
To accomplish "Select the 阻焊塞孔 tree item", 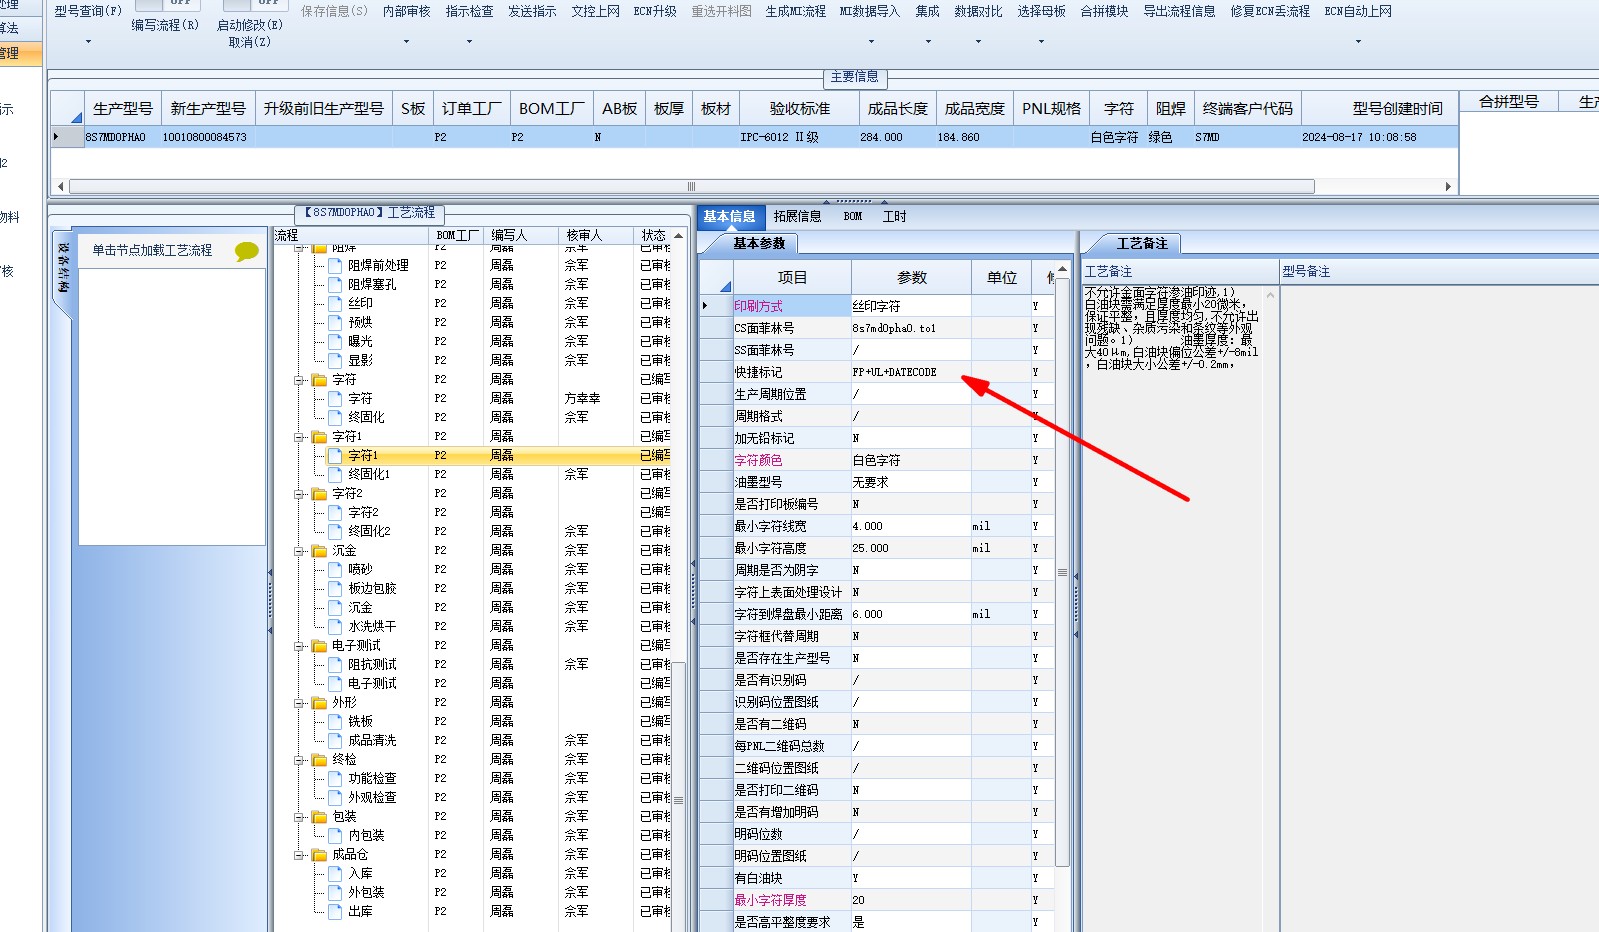I will 372,284.
